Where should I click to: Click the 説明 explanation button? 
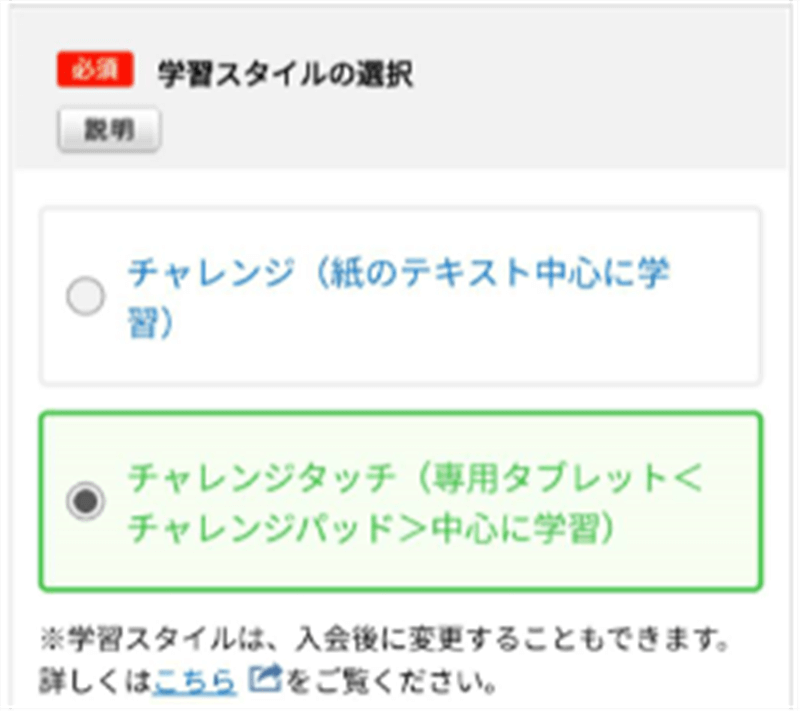click(x=109, y=130)
